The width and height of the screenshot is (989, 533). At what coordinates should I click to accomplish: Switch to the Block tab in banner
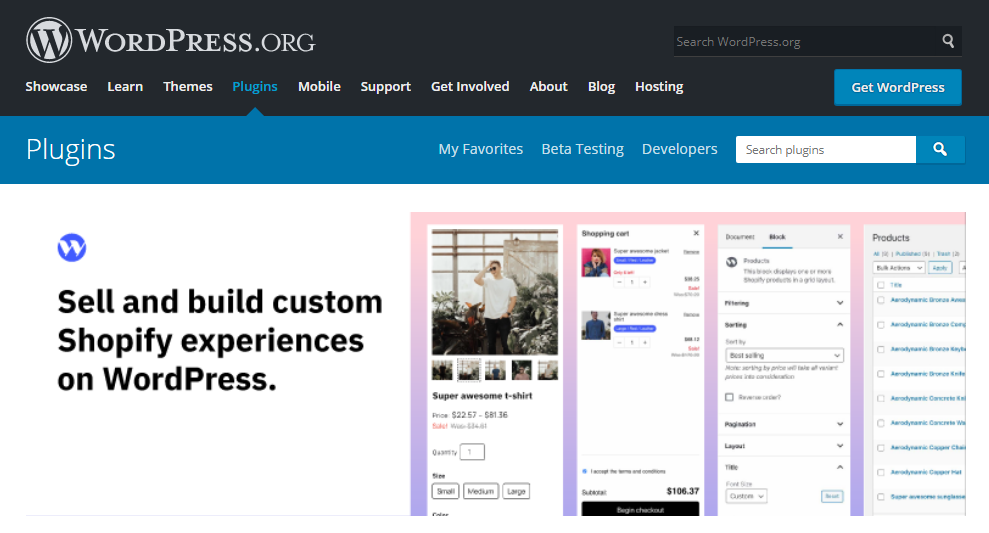click(777, 237)
